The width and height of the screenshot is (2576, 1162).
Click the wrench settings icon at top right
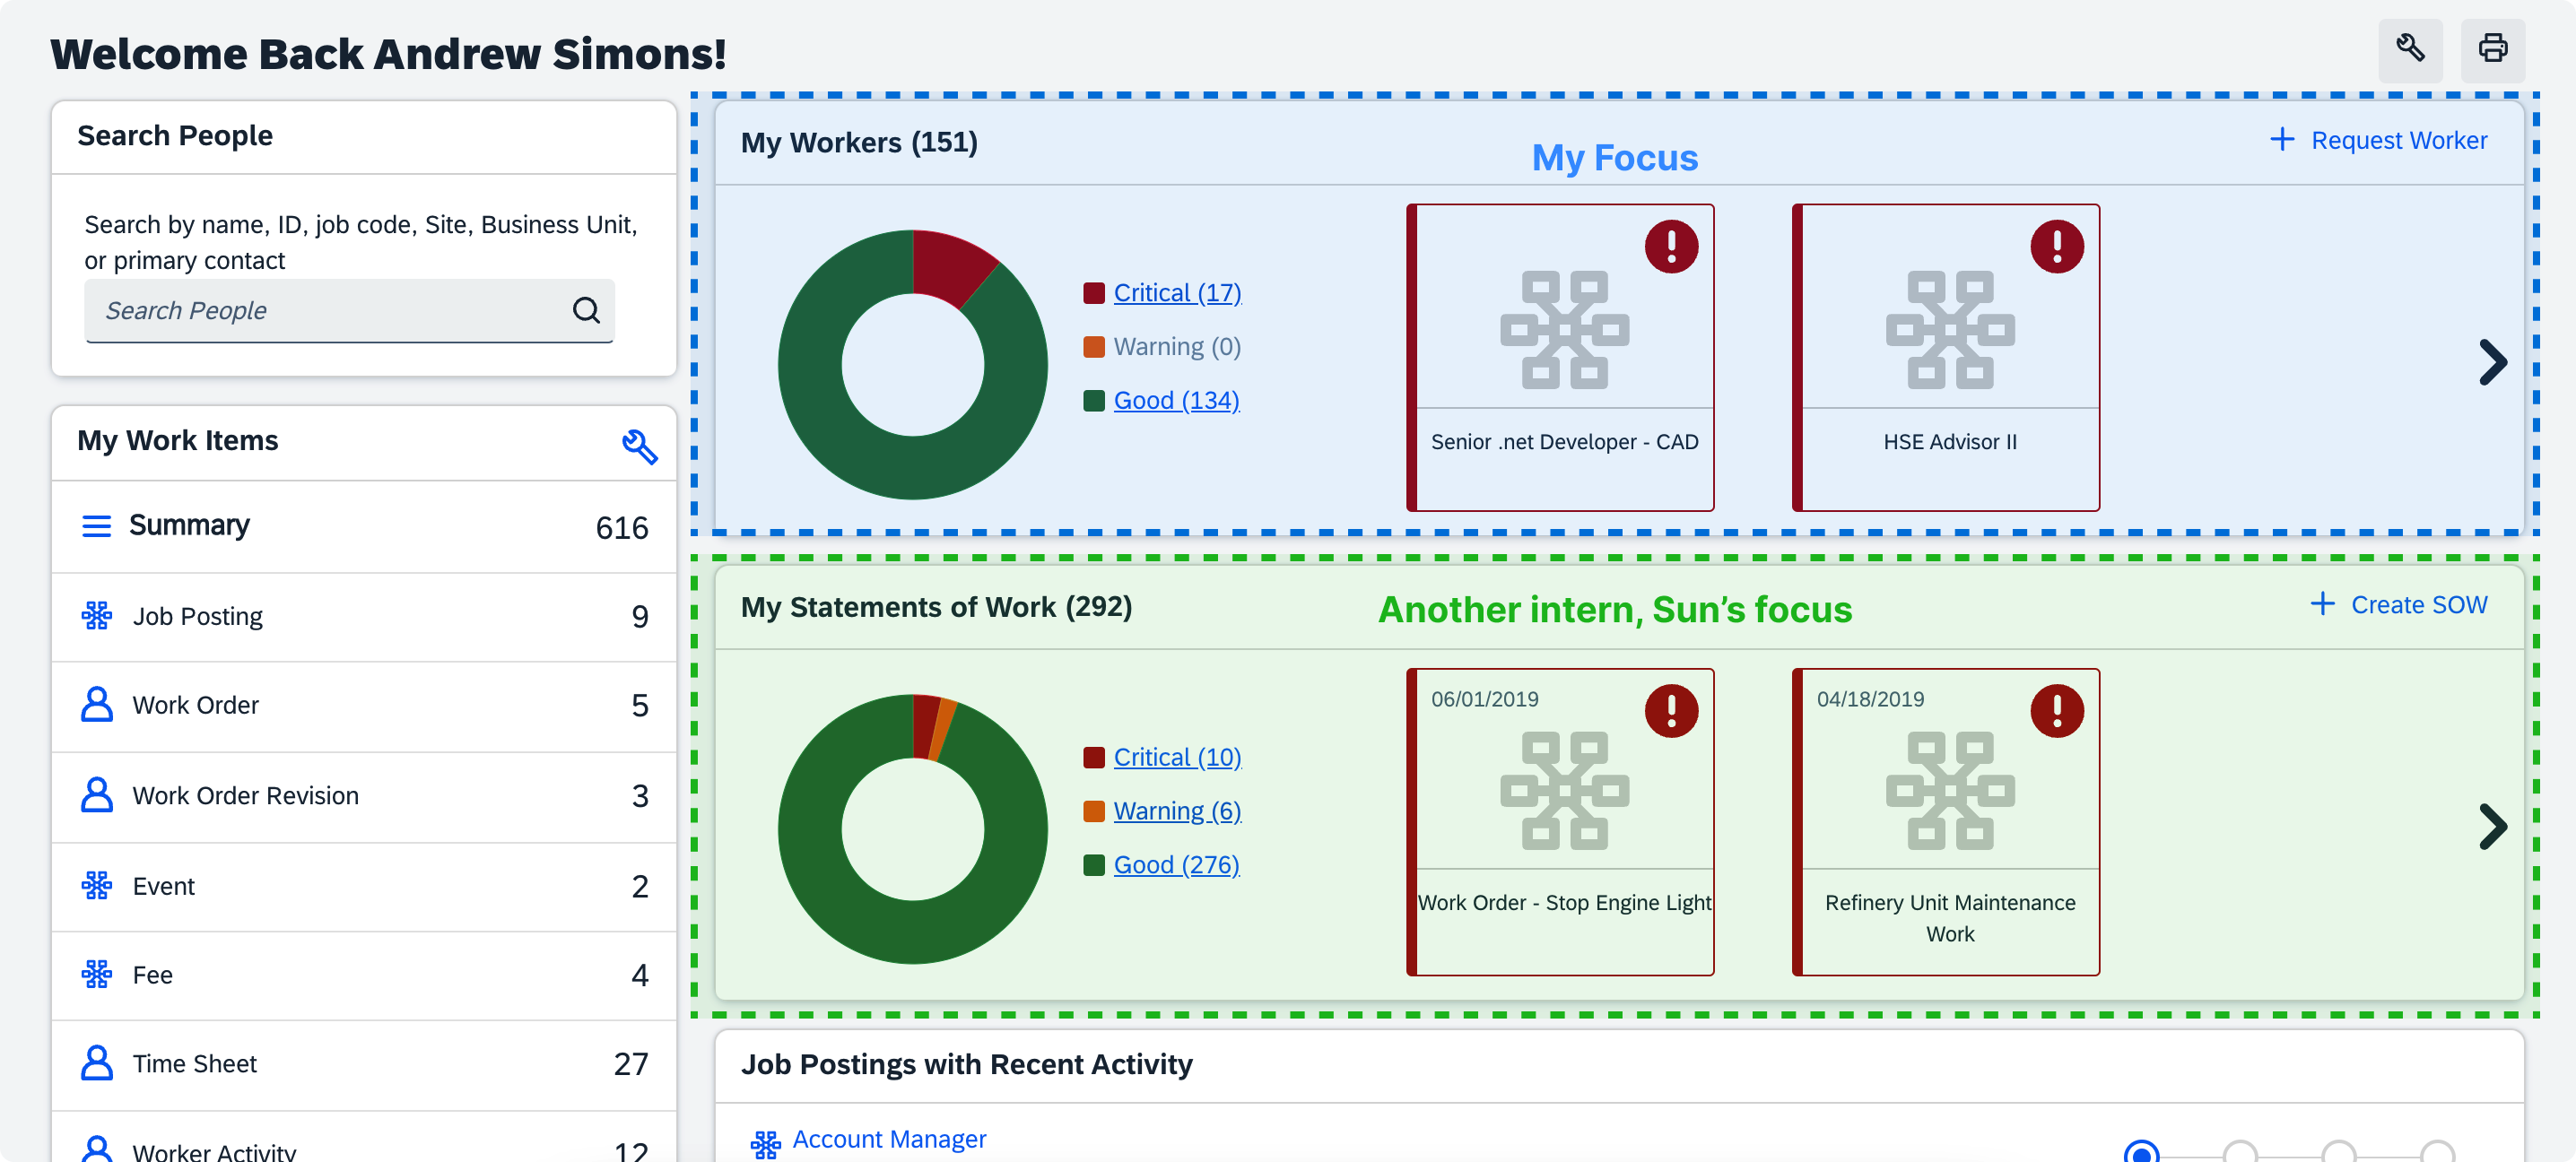pos(2410,49)
